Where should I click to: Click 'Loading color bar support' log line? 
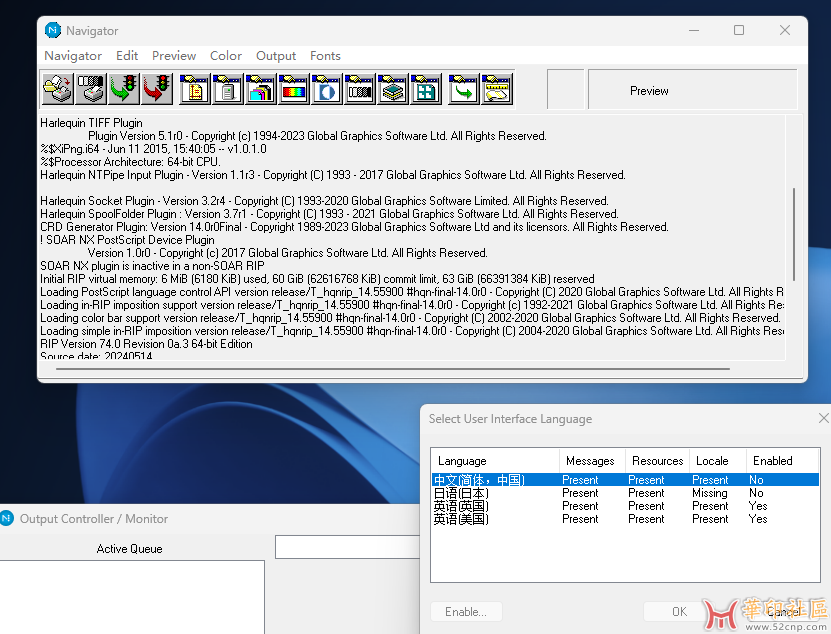[410, 318]
